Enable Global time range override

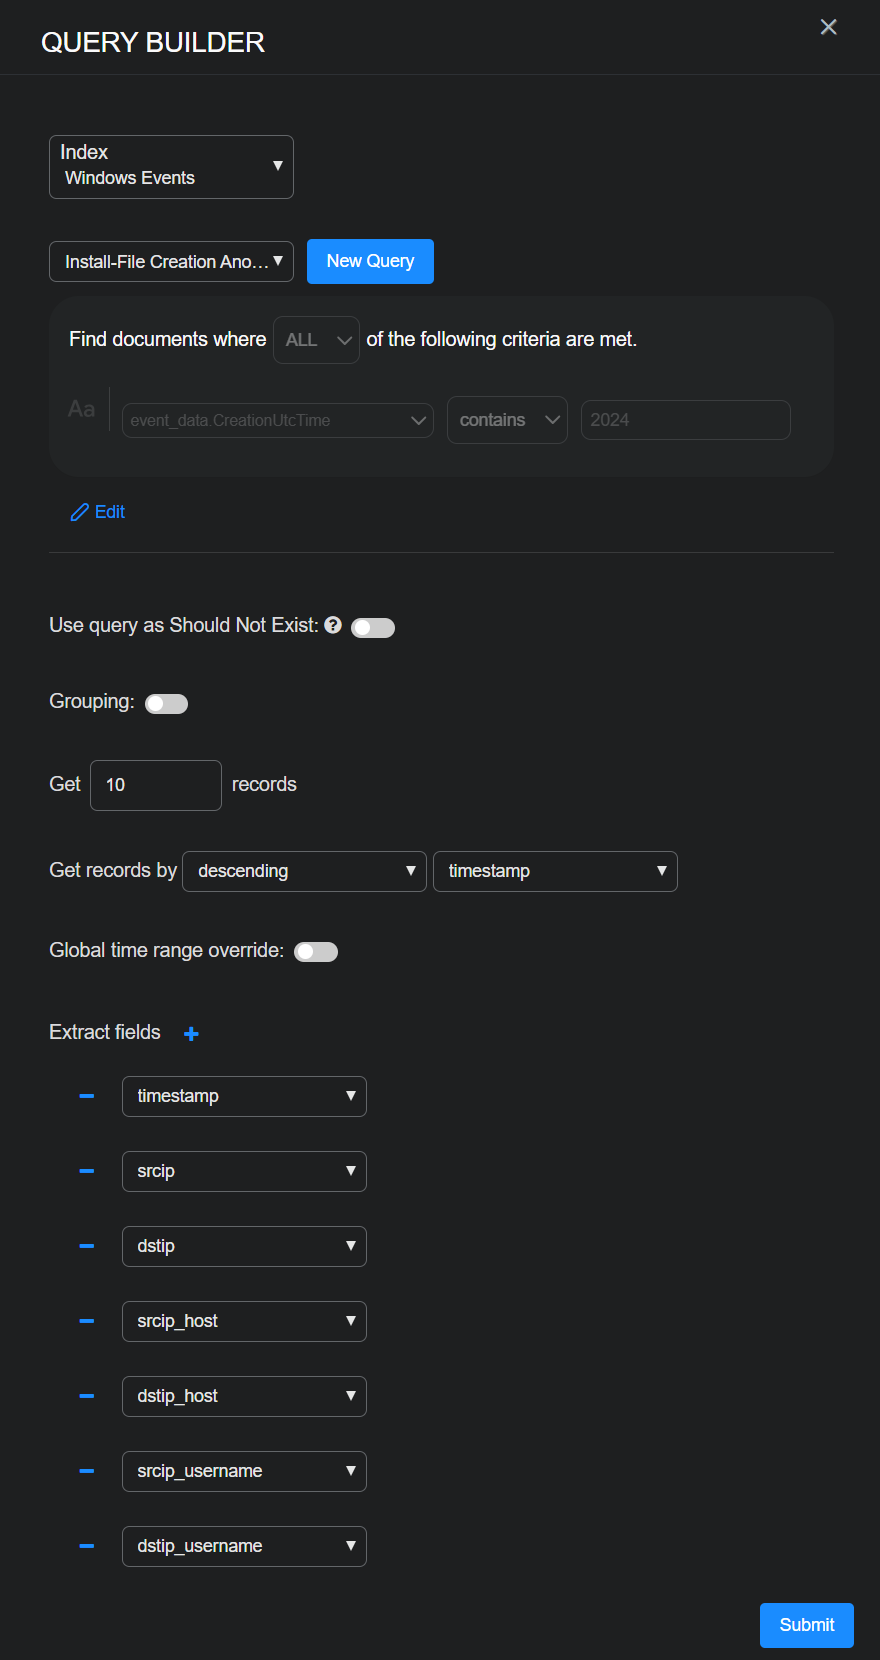pos(316,952)
